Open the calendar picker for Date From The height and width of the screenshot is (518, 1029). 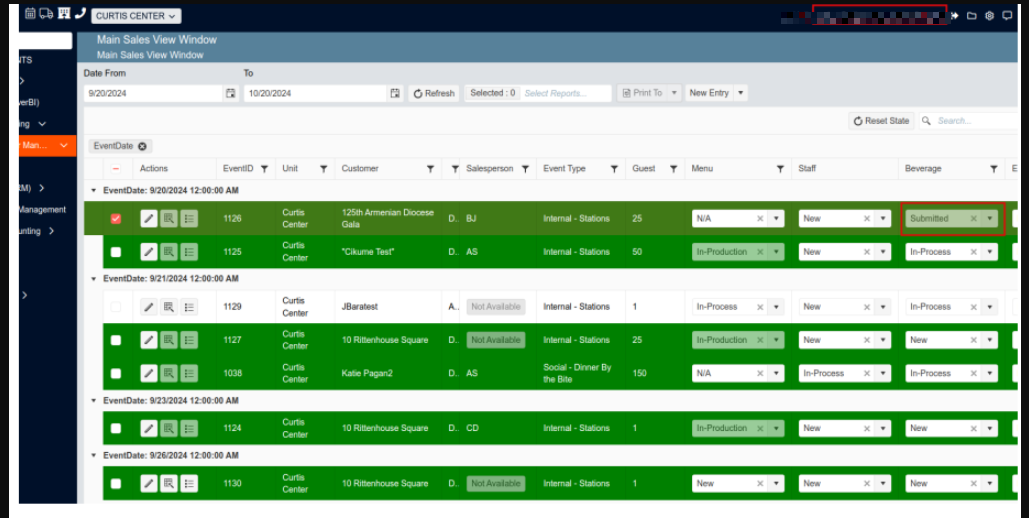[231, 93]
